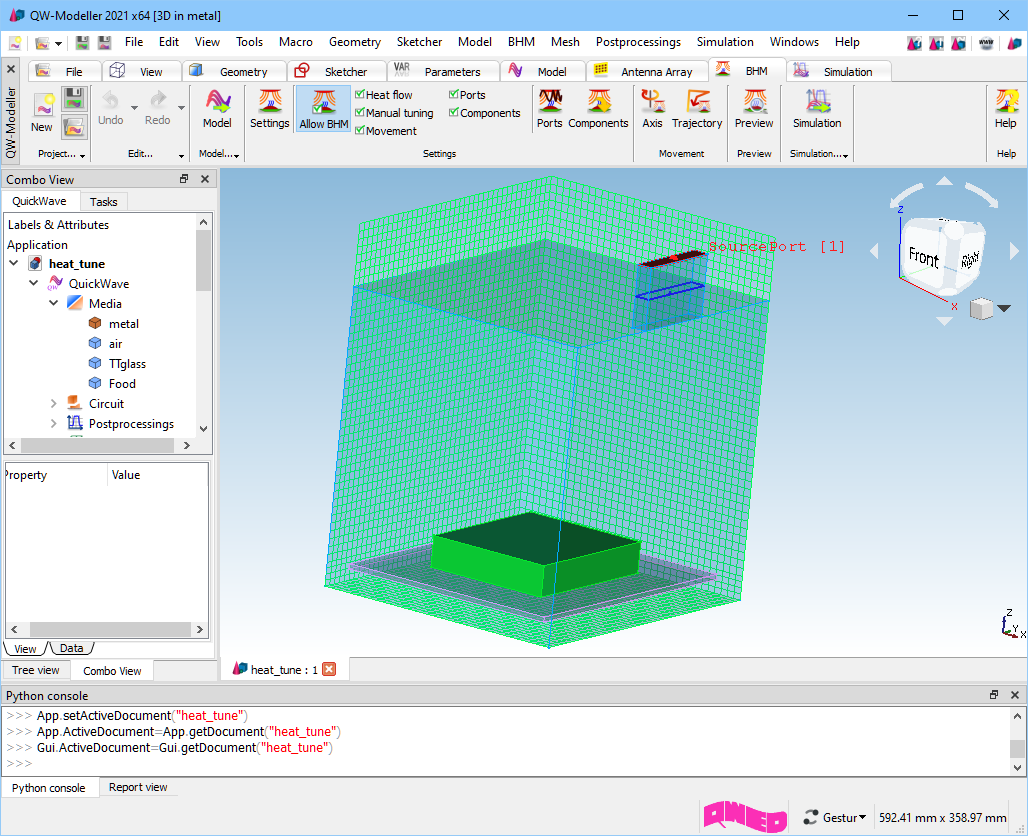Open the Undo history dropdown arrow
This screenshot has height=836, width=1028.
pos(134,108)
